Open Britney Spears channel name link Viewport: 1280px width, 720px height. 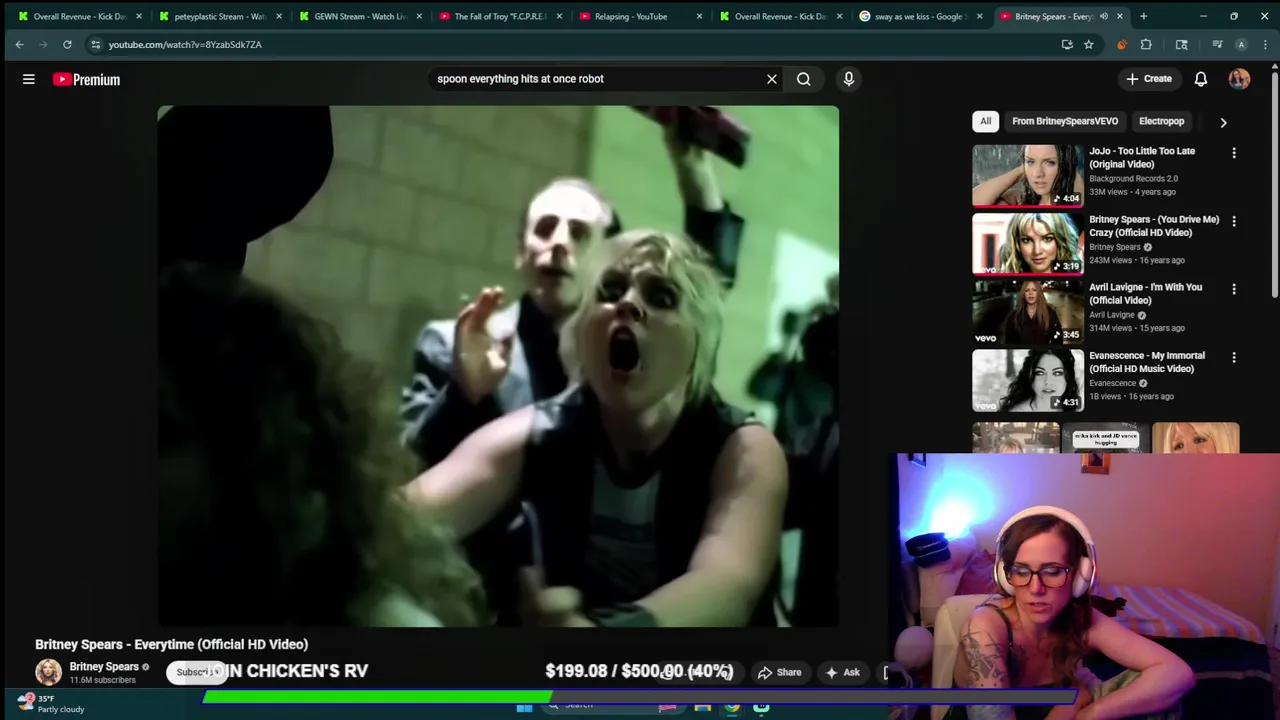tap(104, 667)
